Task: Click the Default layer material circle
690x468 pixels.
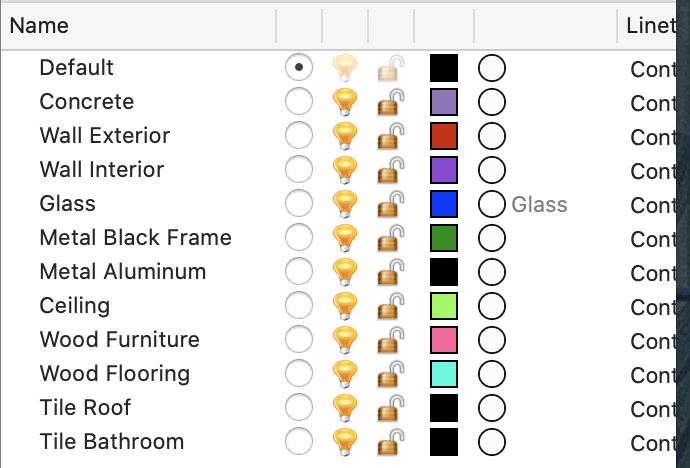Action: click(492, 68)
